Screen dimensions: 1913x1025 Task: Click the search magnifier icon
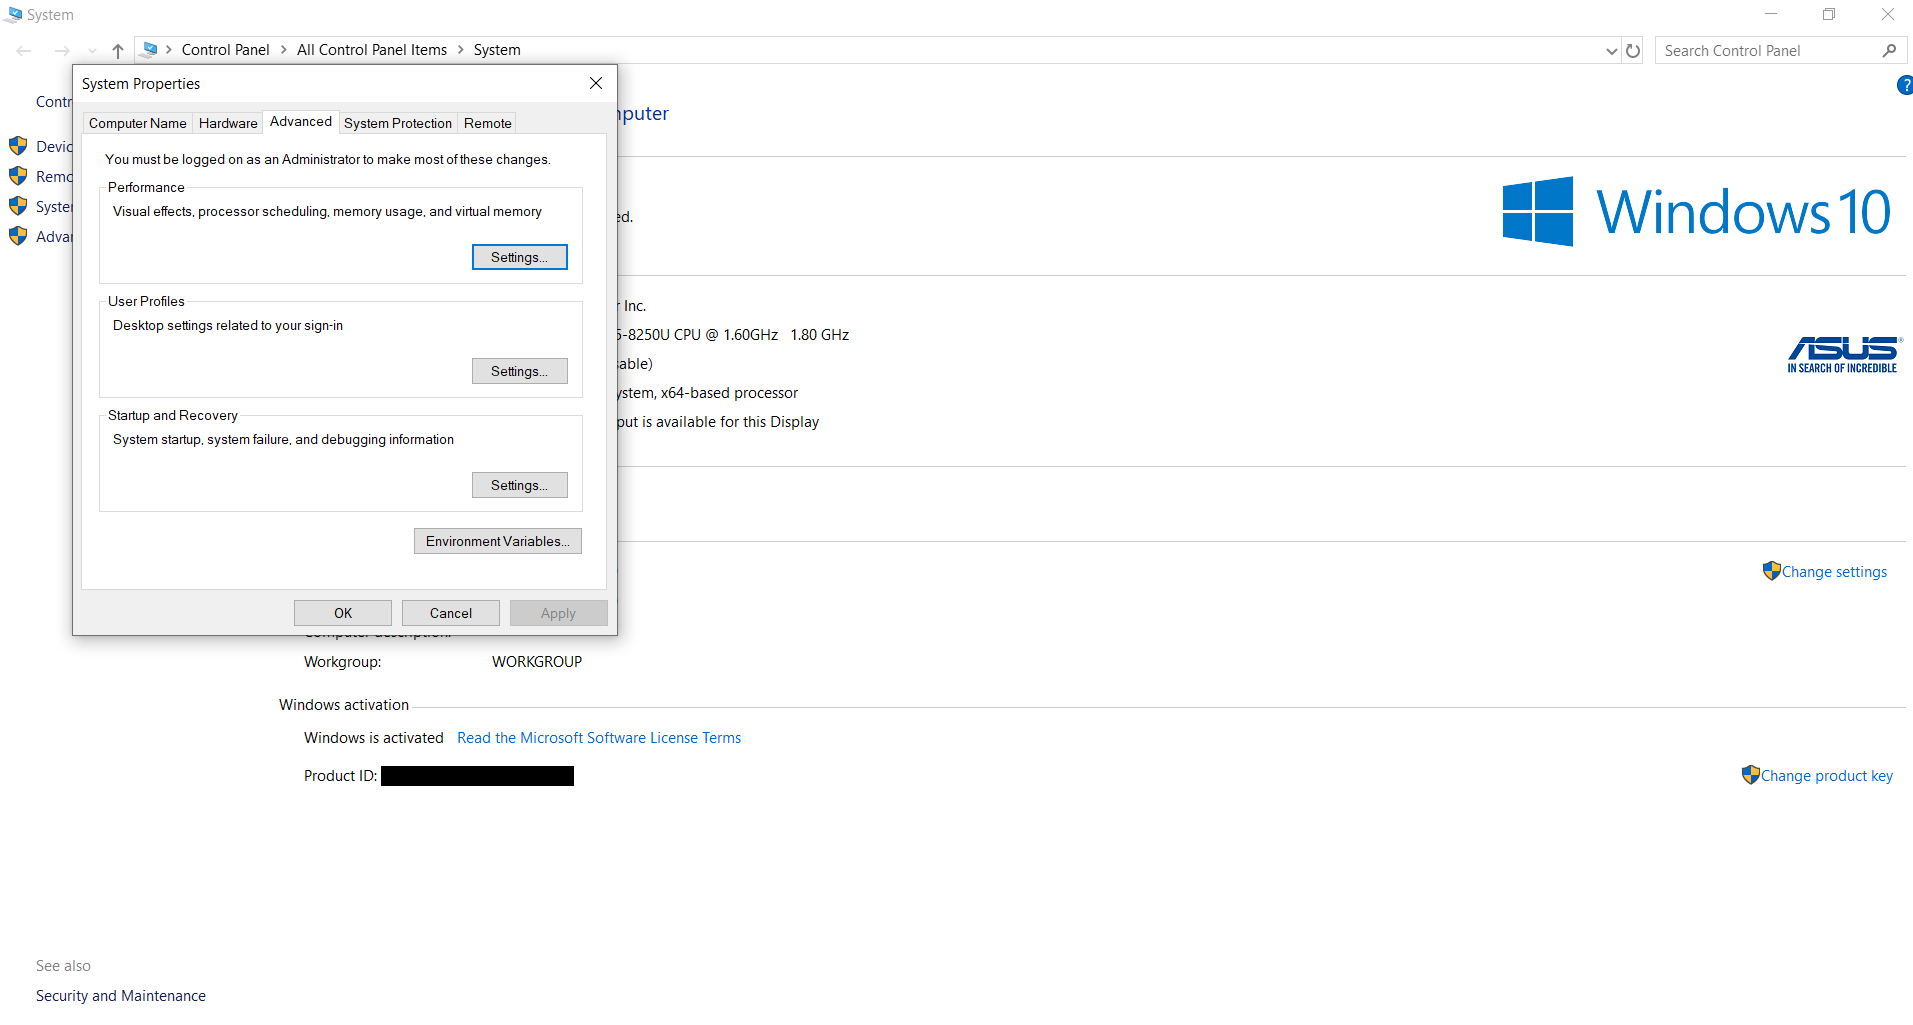point(1889,50)
